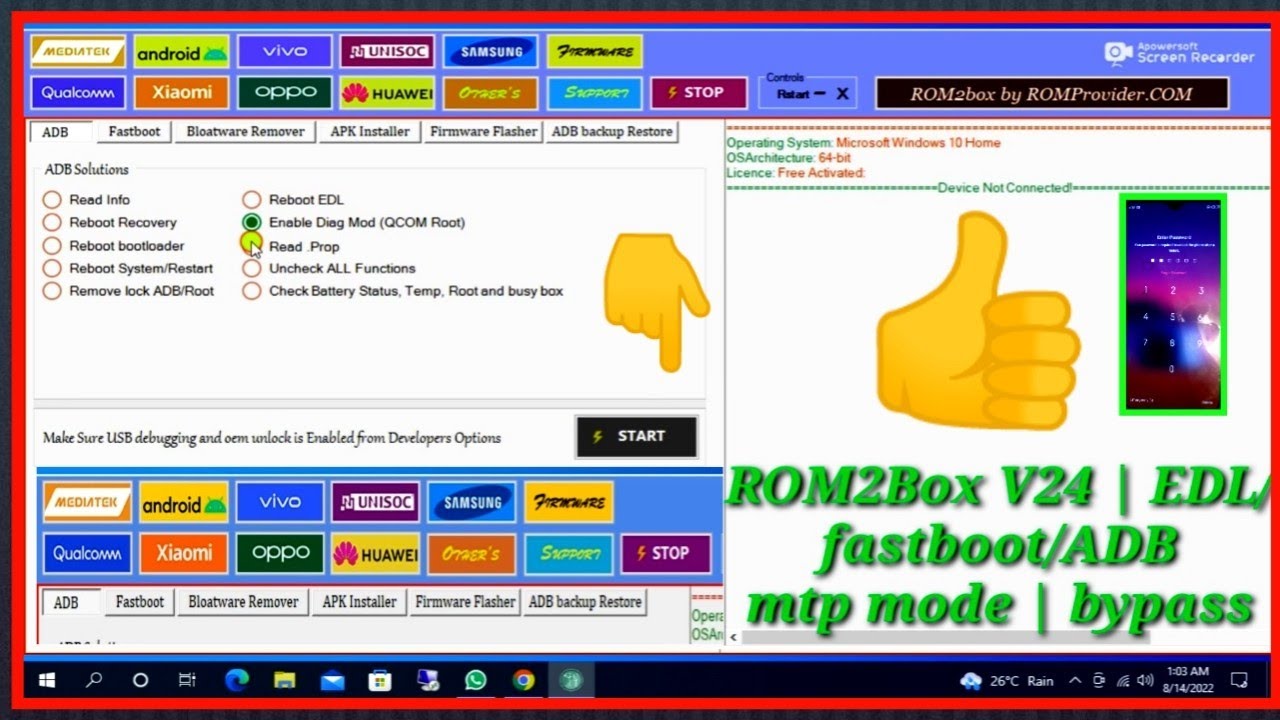Image resolution: width=1280 pixels, height=720 pixels.
Task: Click STOP in the enlarged lower toolbar copy
Action: pos(665,553)
